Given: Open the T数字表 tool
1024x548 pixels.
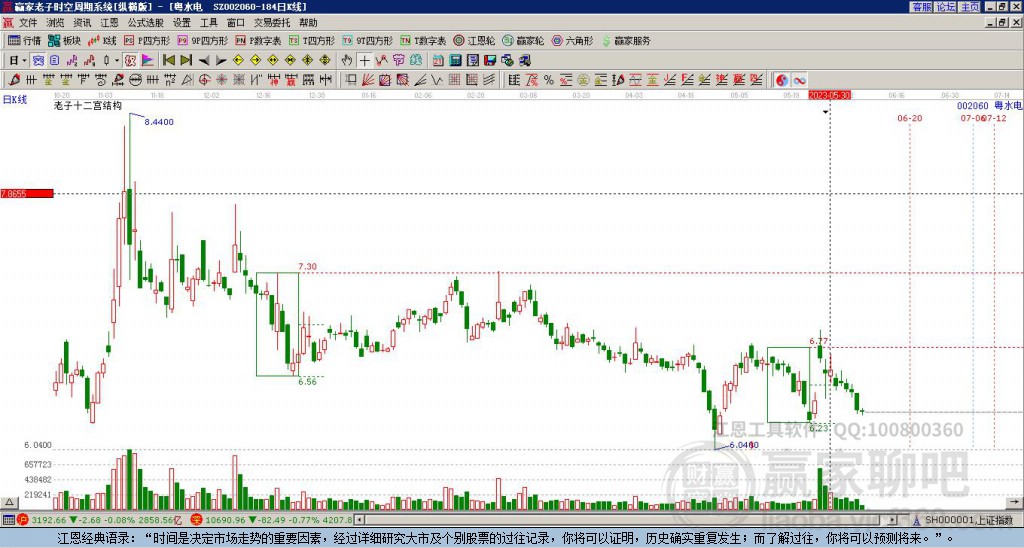Looking at the screenshot, I should click(423, 40).
